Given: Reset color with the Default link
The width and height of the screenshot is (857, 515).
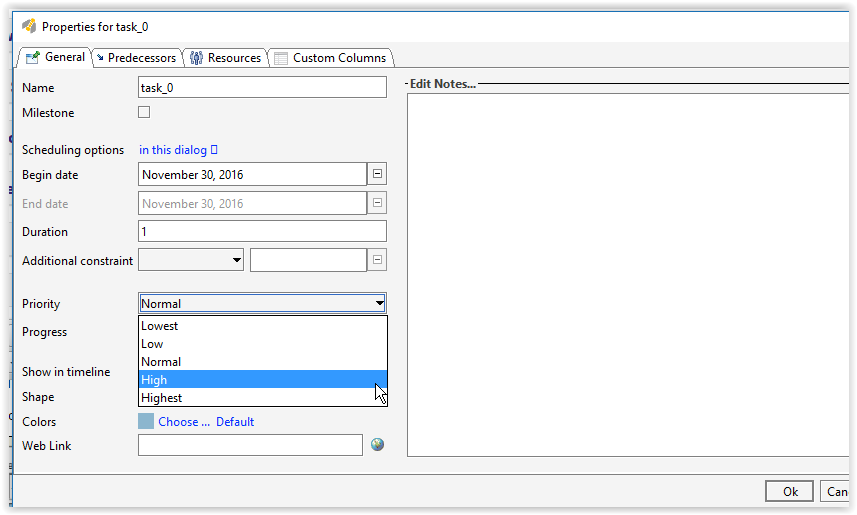Looking at the screenshot, I should pos(235,422).
